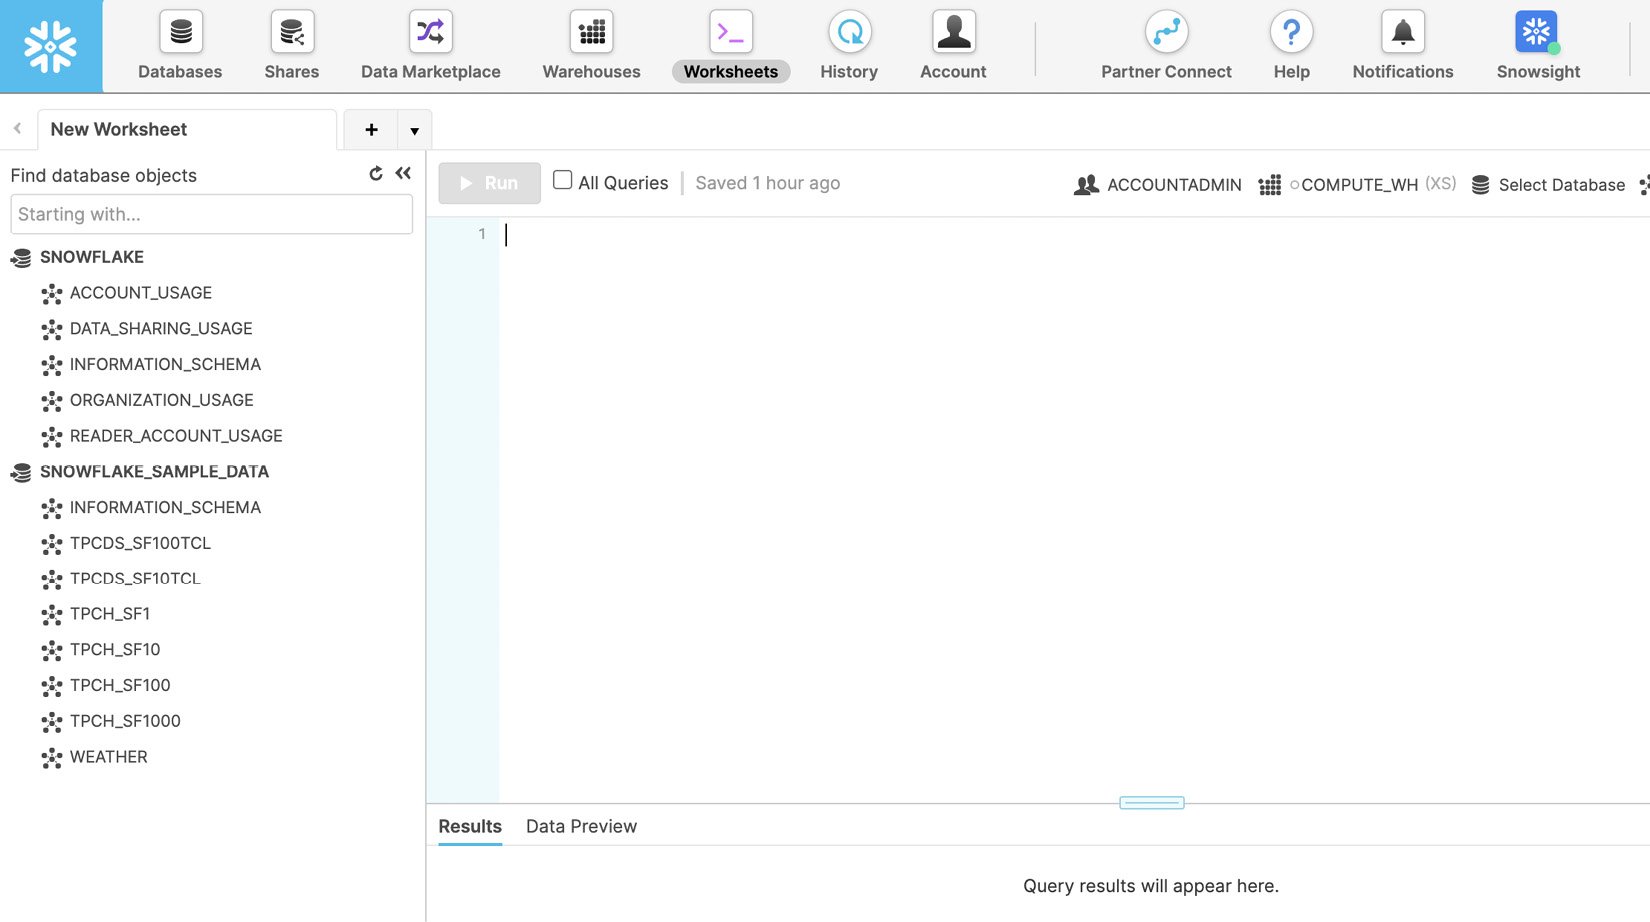This screenshot has height=922, width=1650.
Task: Click the DATA_SHARING_USAGE schema icon
Action: pos(52,330)
